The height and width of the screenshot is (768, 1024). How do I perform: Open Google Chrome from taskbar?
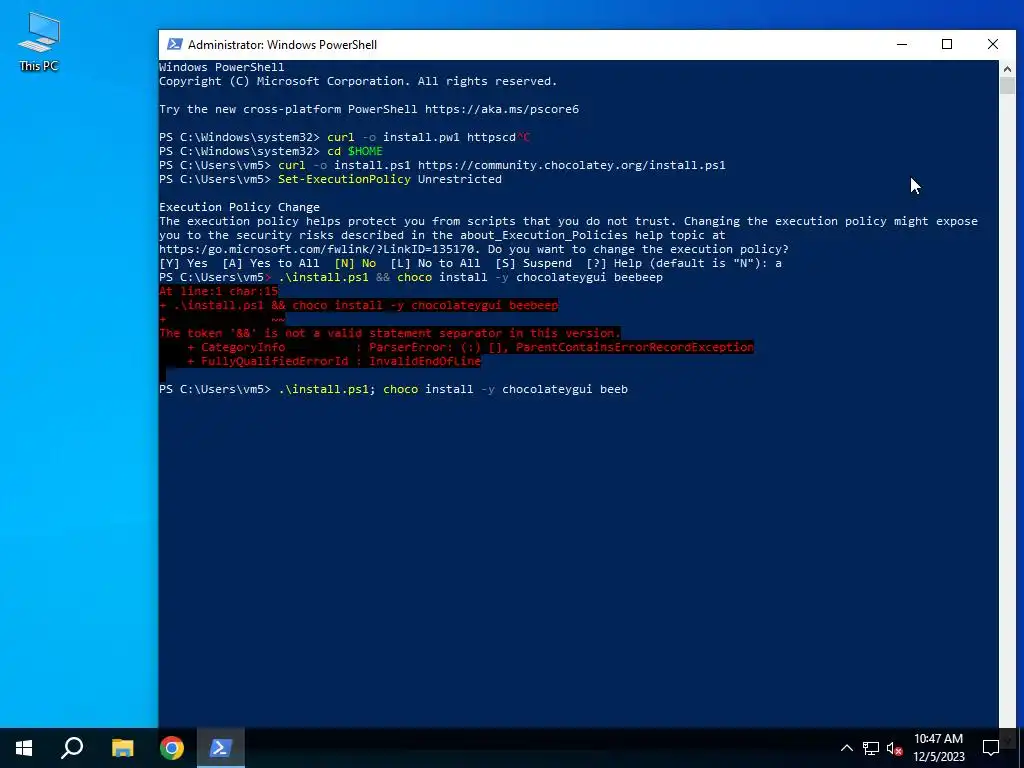(172, 748)
